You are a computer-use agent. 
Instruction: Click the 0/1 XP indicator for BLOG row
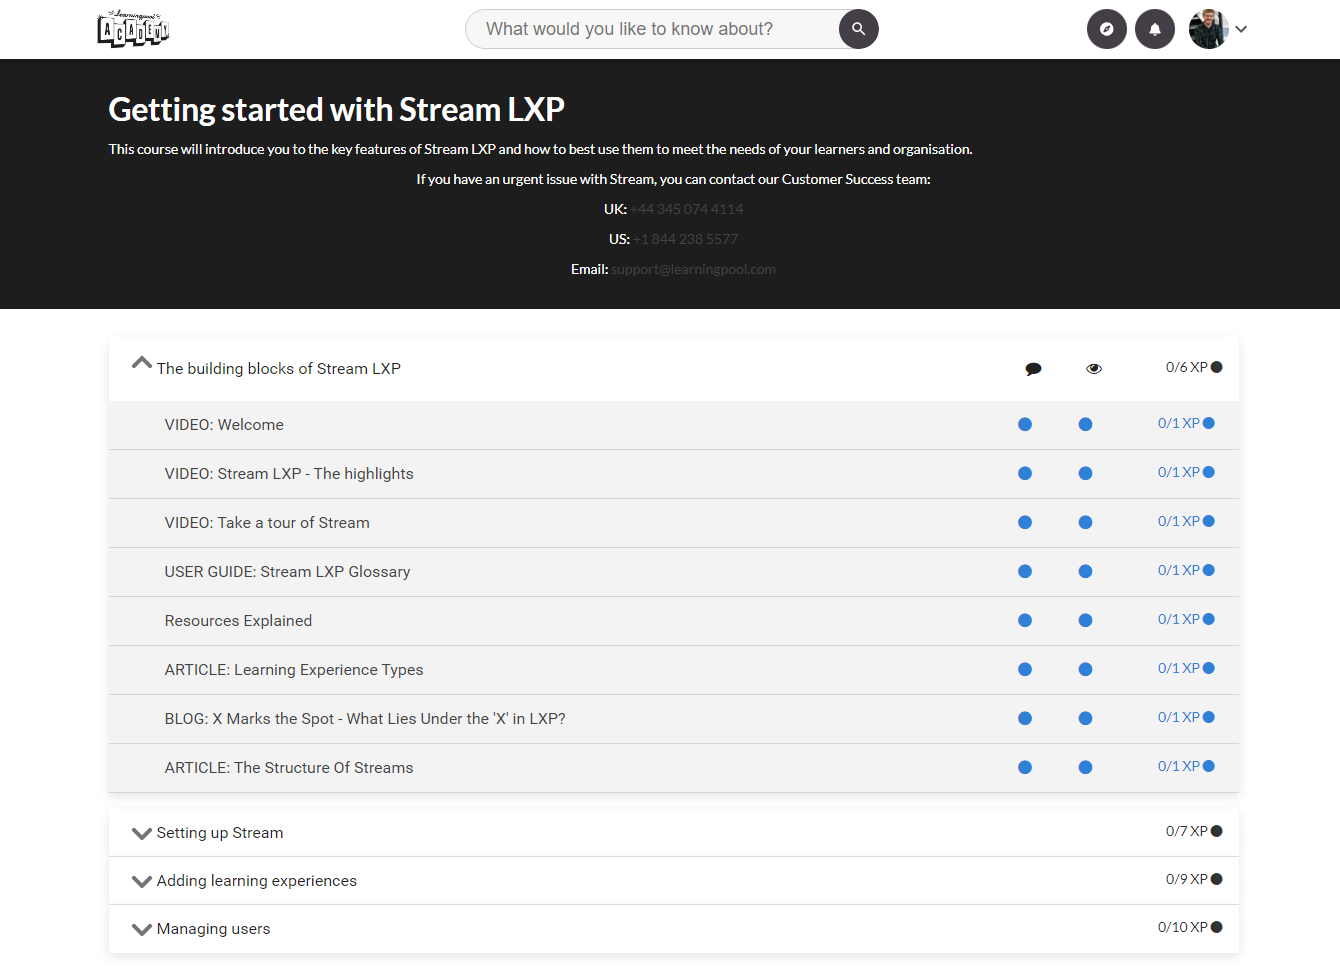[1185, 717]
